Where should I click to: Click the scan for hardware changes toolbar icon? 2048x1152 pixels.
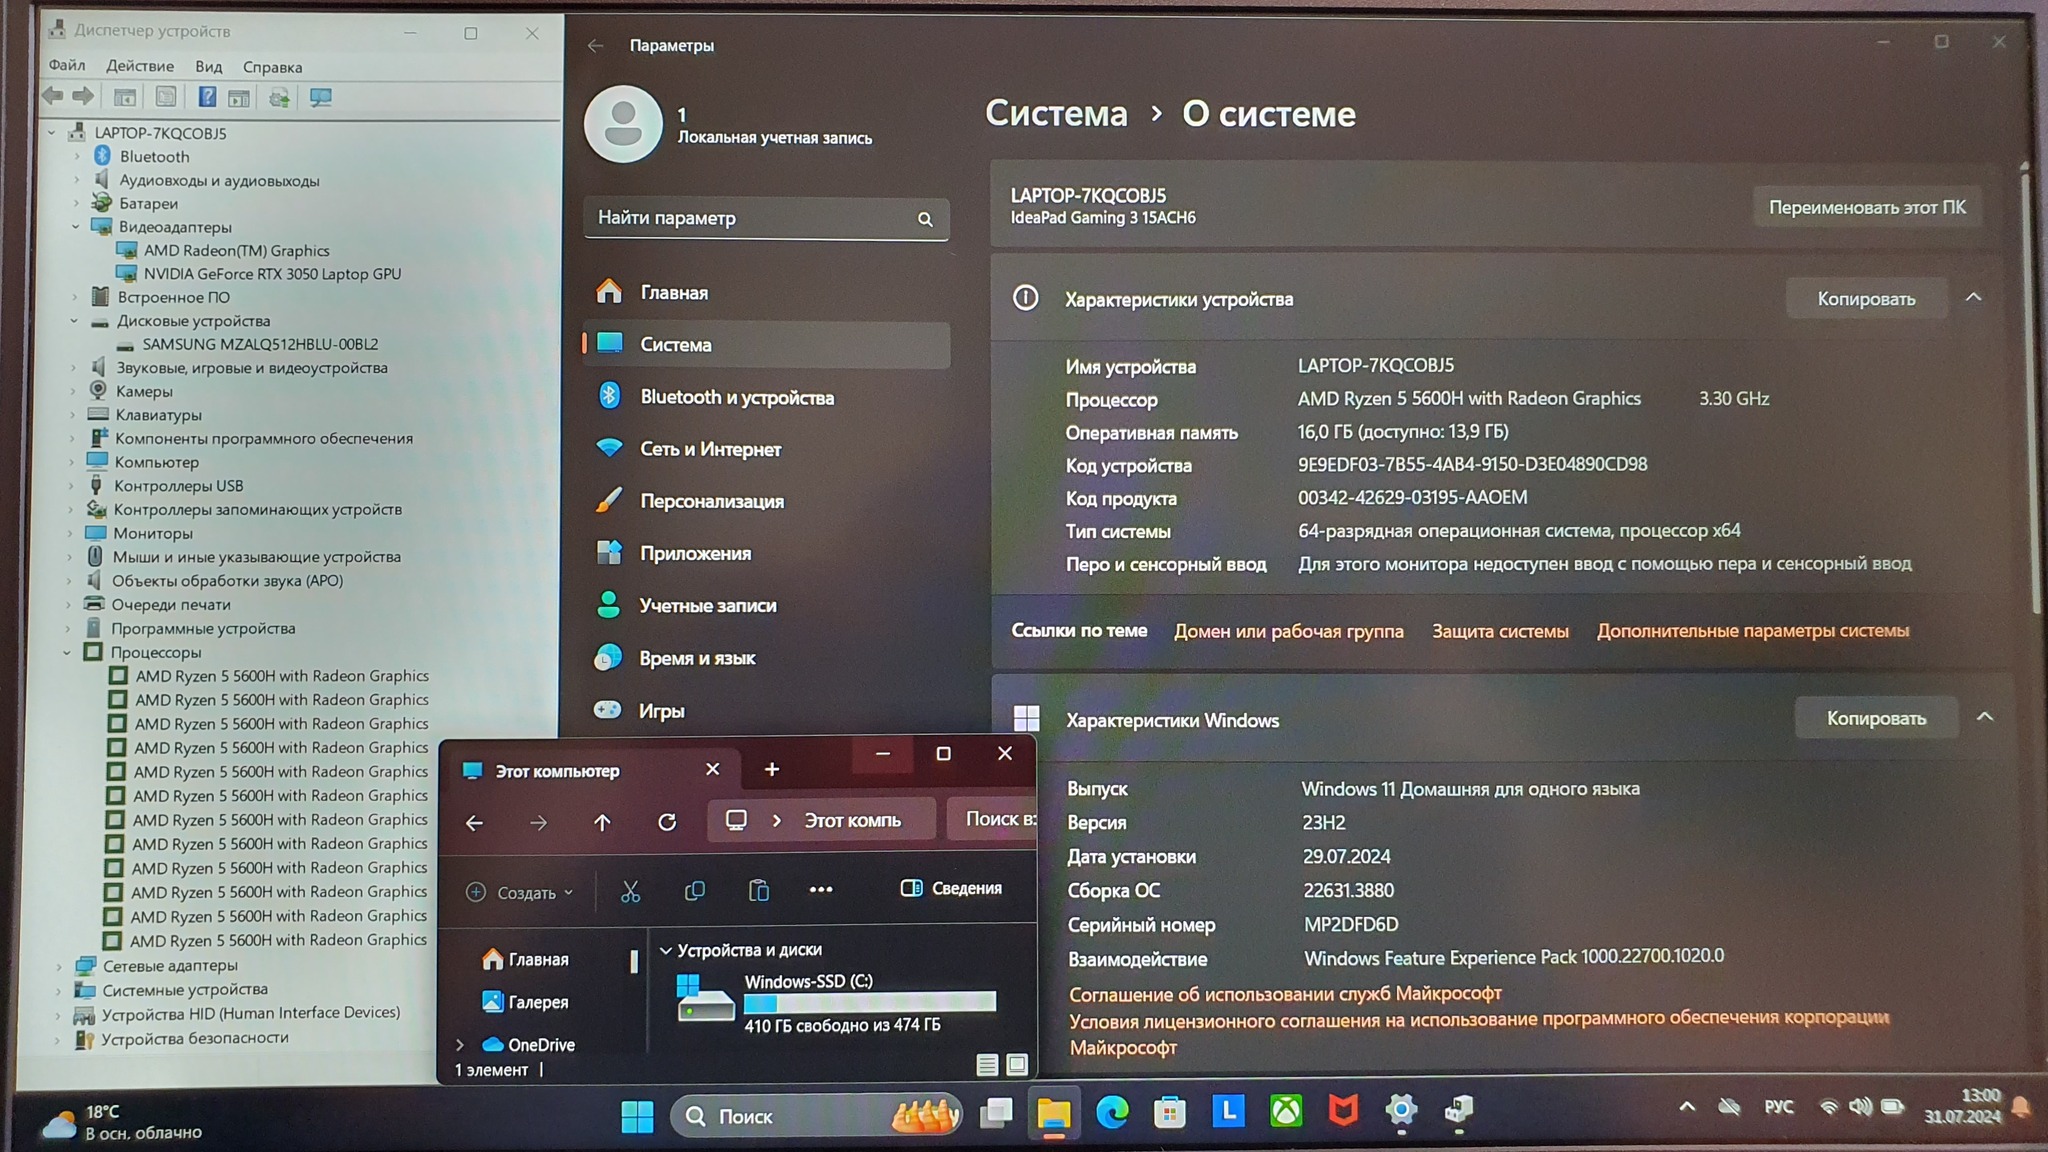click(320, 97)
